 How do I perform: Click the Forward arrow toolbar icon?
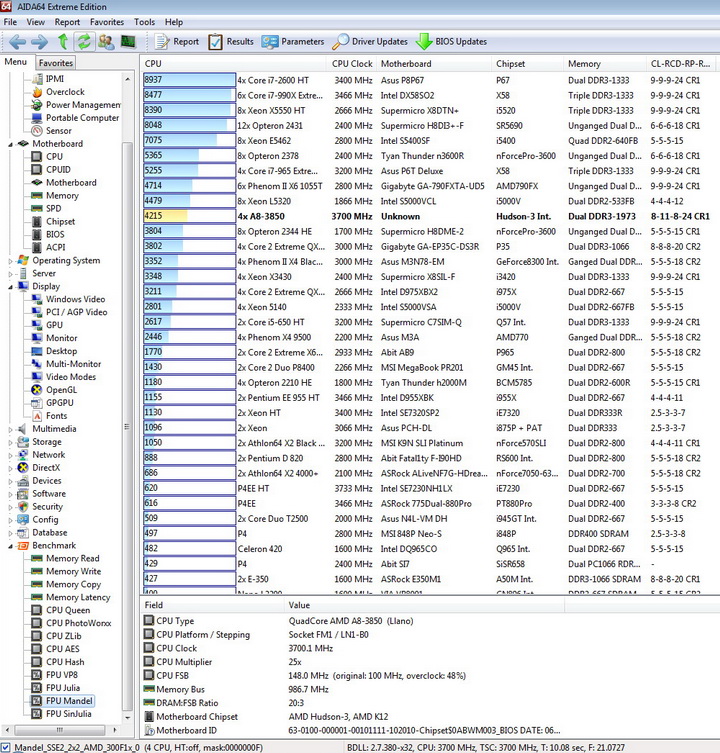point(39,42)
